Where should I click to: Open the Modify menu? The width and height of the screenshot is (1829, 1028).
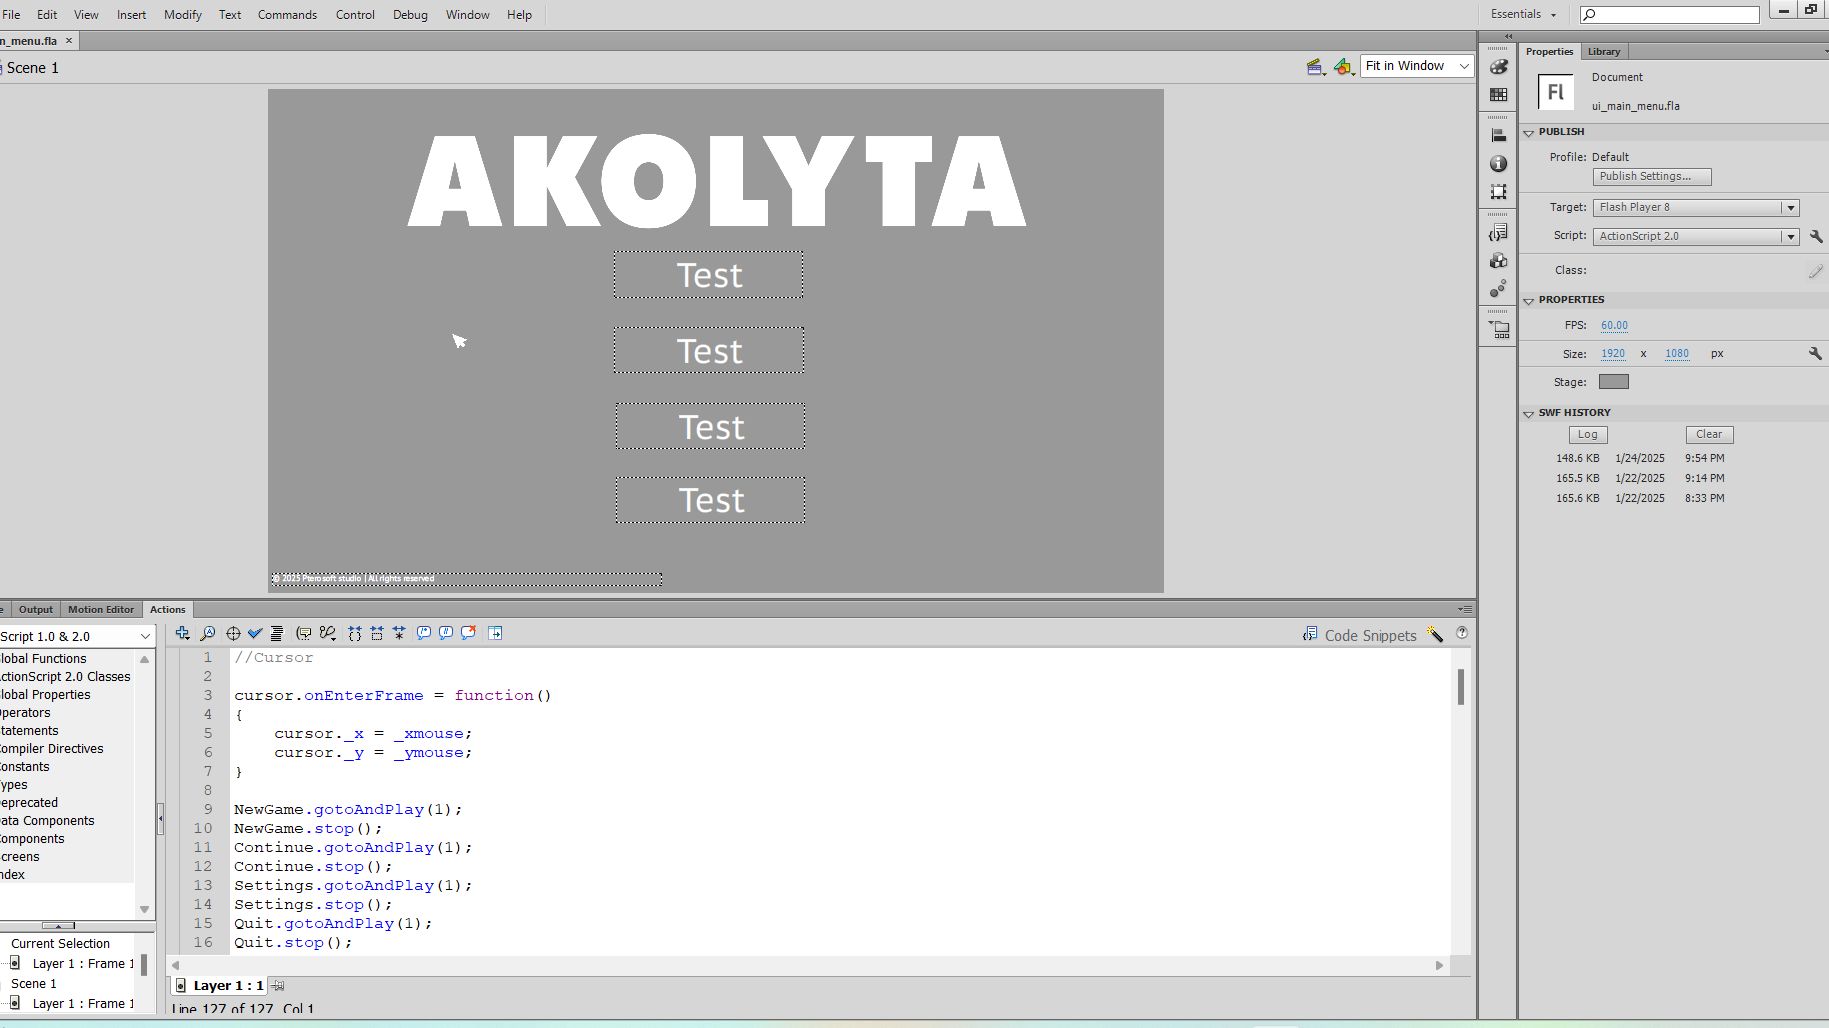click(x=182, y=14)
